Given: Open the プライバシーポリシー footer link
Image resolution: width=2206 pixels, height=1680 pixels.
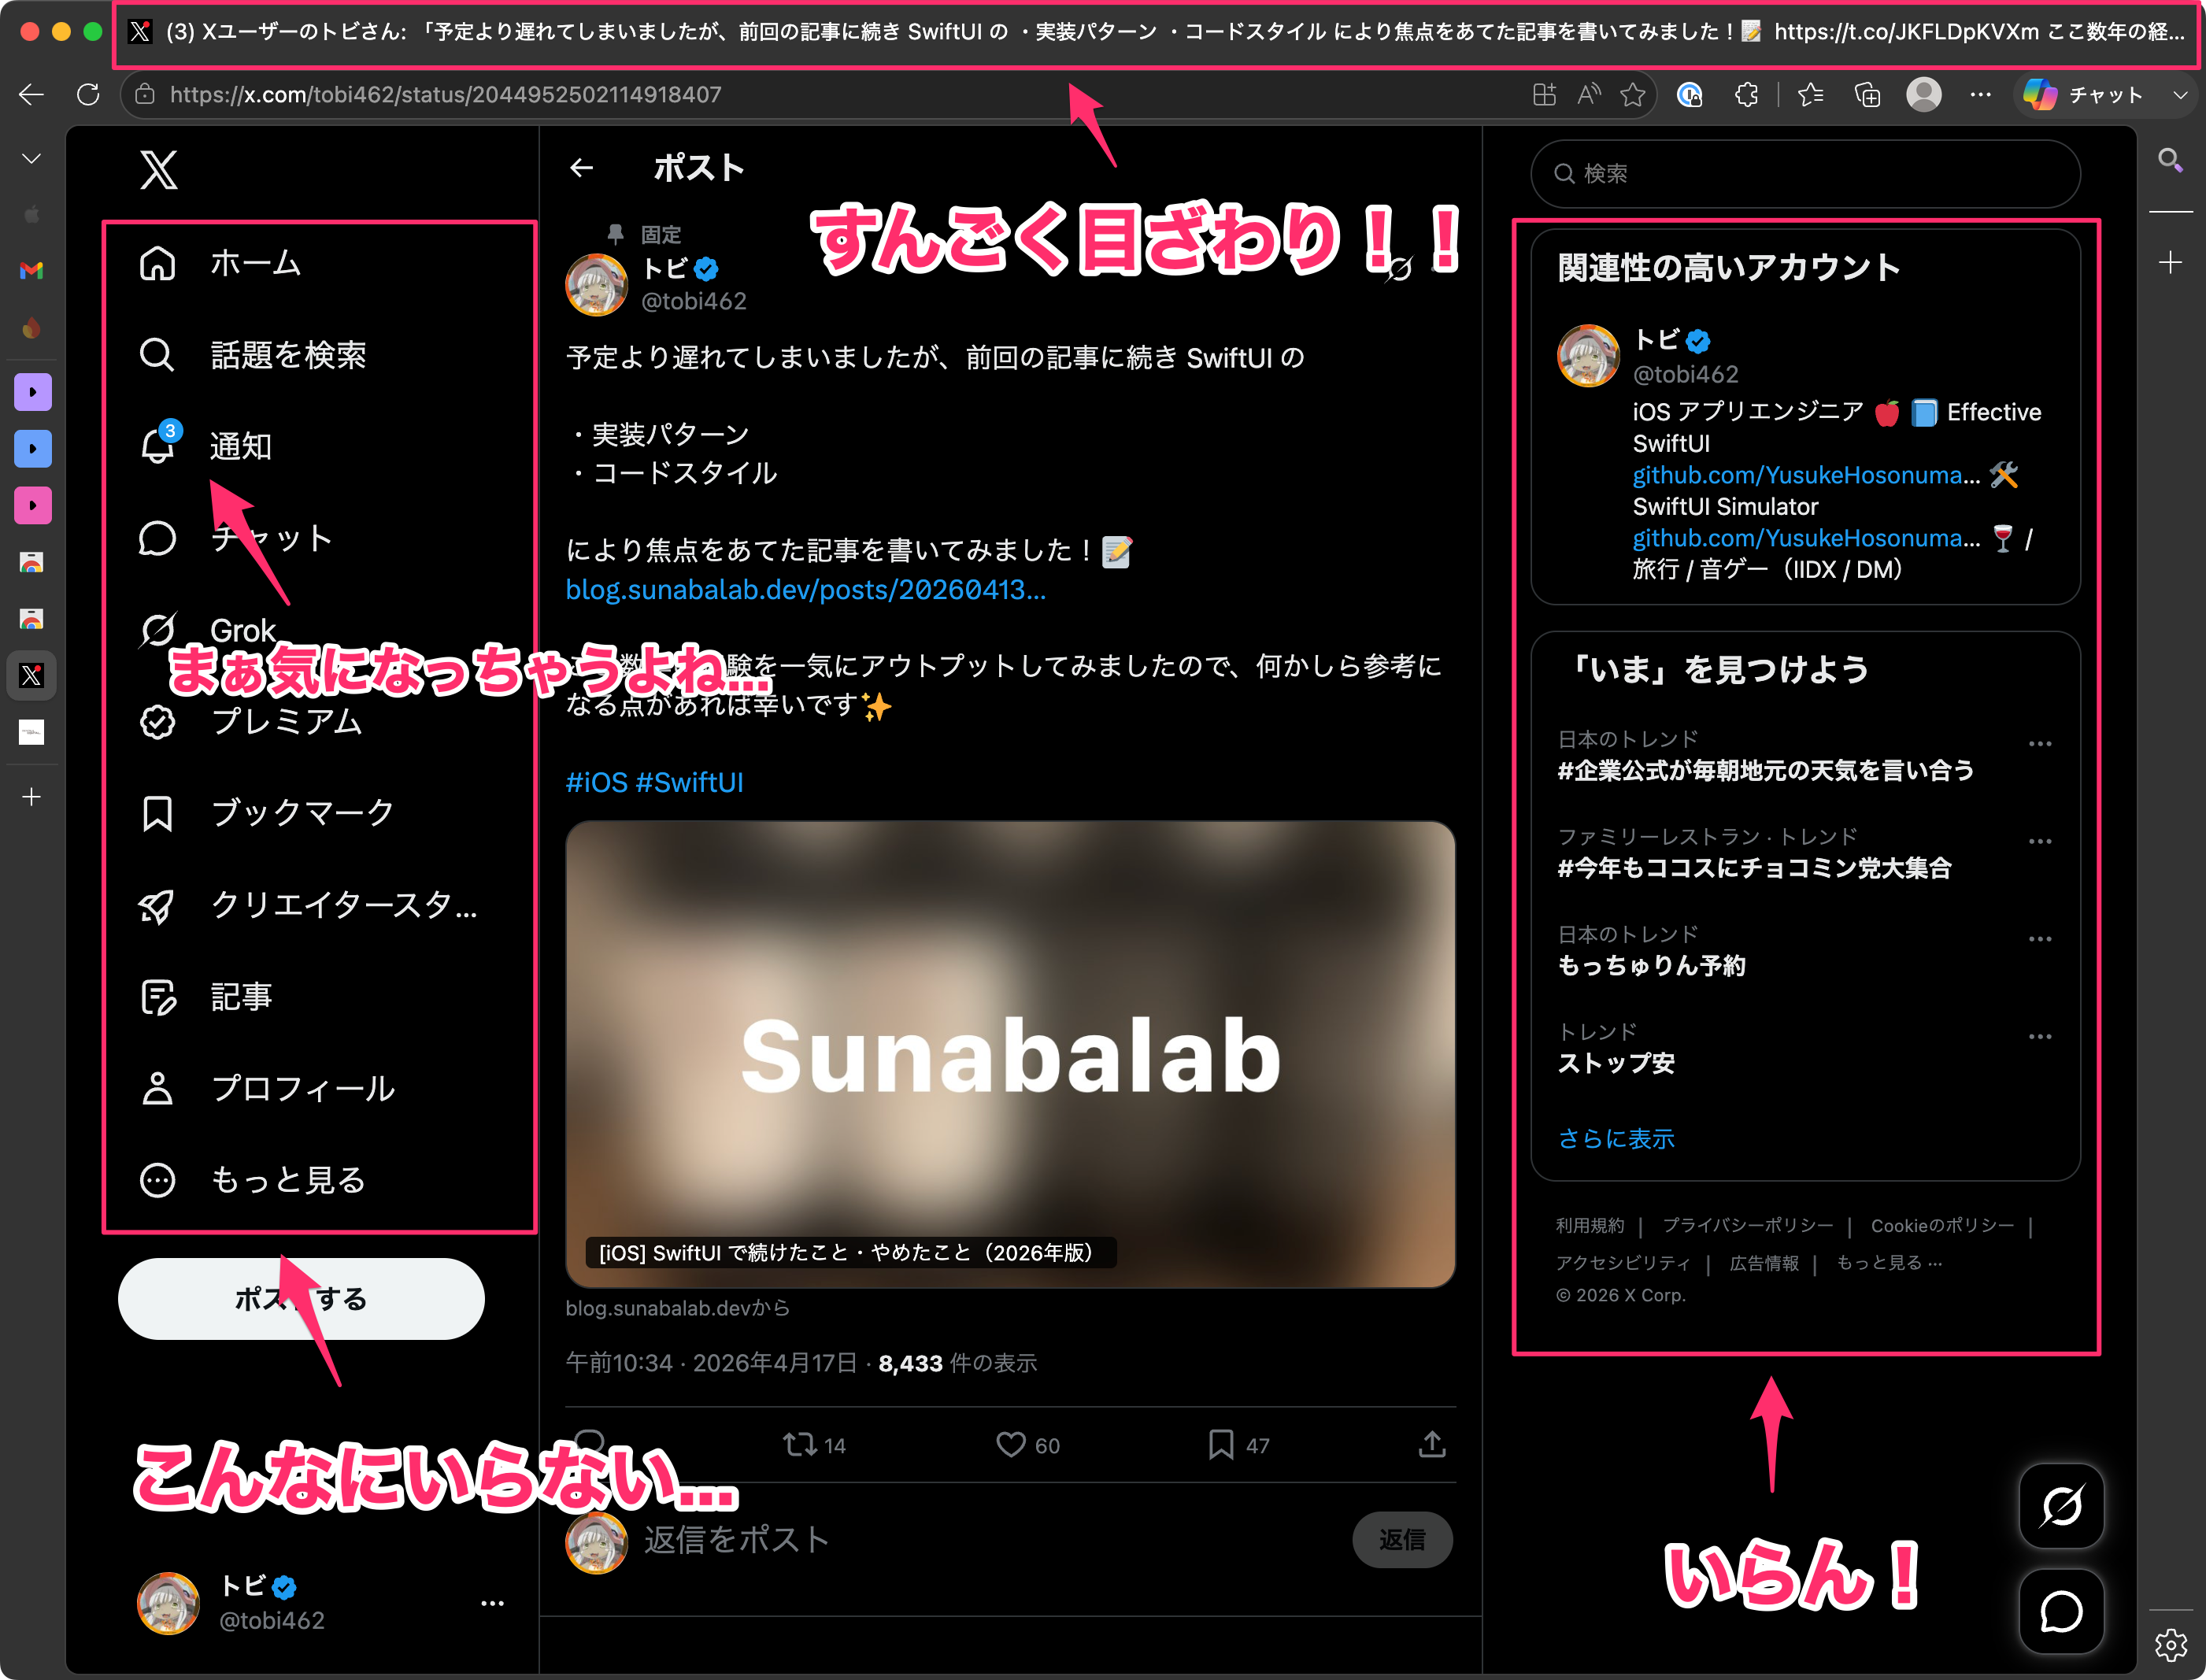Looking at the screenshot, I should (x=1748, y=1226).
